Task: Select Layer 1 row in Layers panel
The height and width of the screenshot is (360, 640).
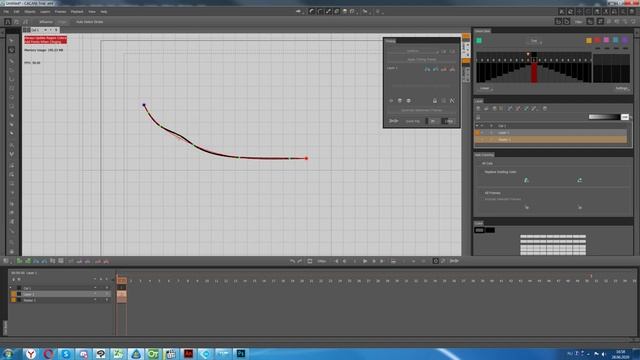Action: click(551, 133)
